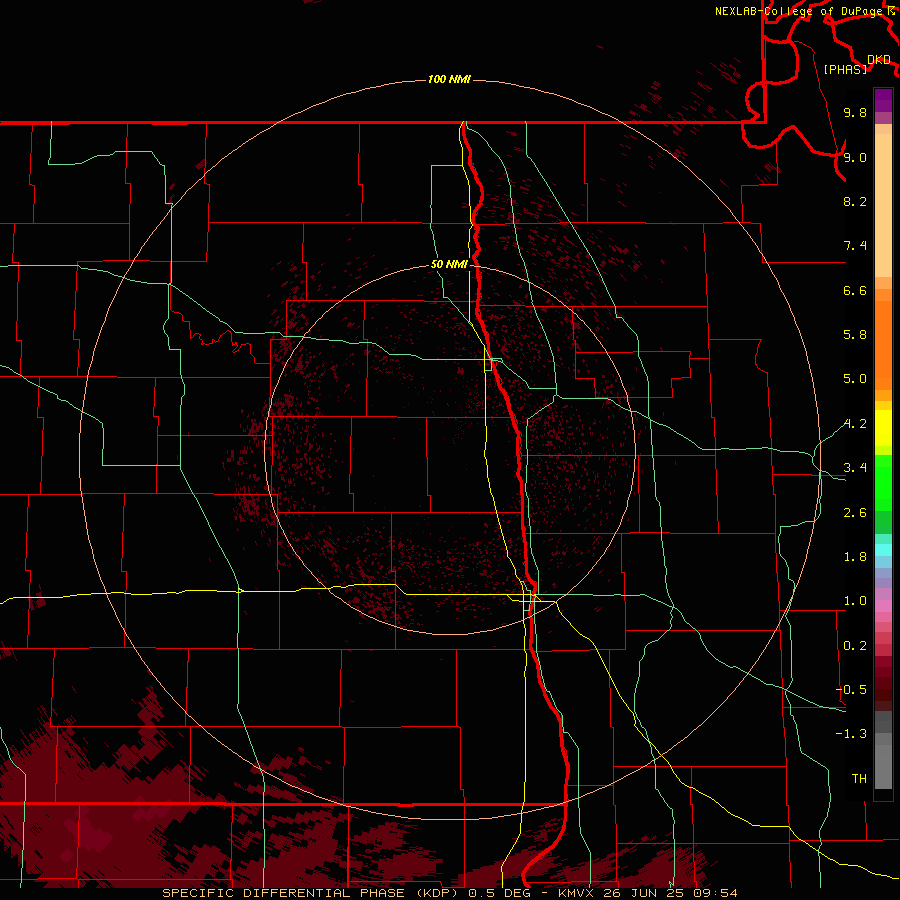Pick the cyan segment of the color bar
The width and height of the screenshot is (900, 900).
coord(883,550)
